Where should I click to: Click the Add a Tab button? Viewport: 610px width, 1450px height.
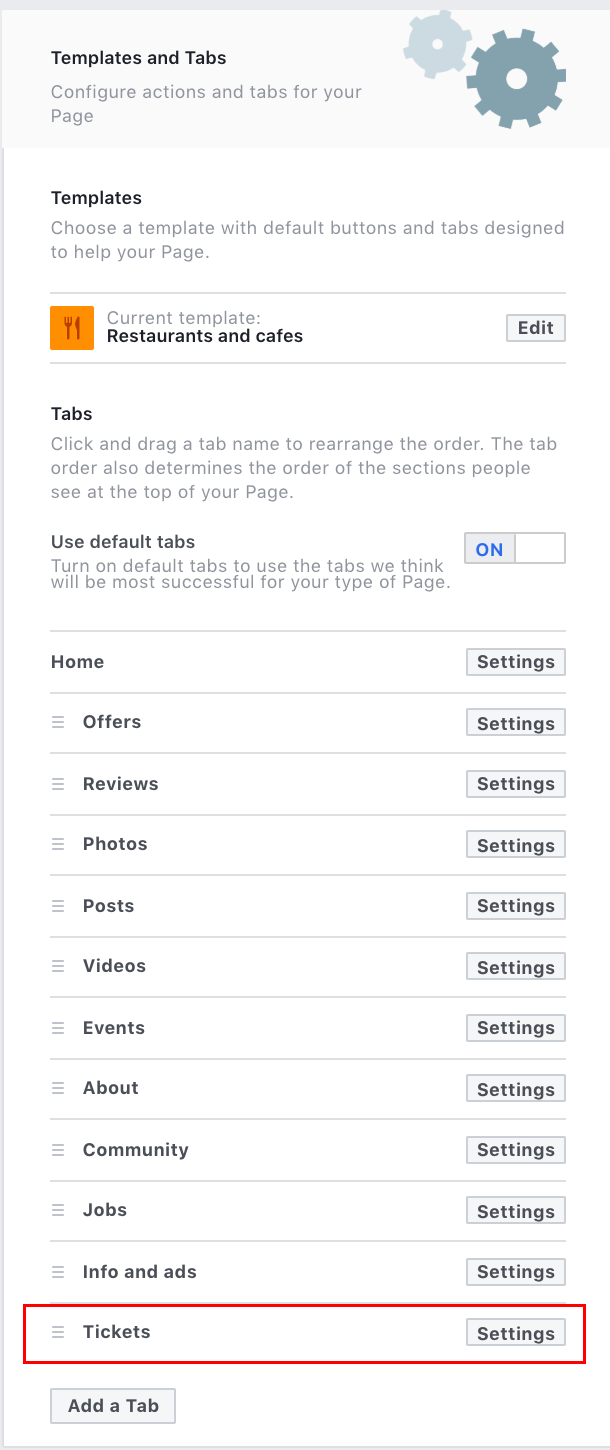pyautogui.click(x=113, y=1406)
